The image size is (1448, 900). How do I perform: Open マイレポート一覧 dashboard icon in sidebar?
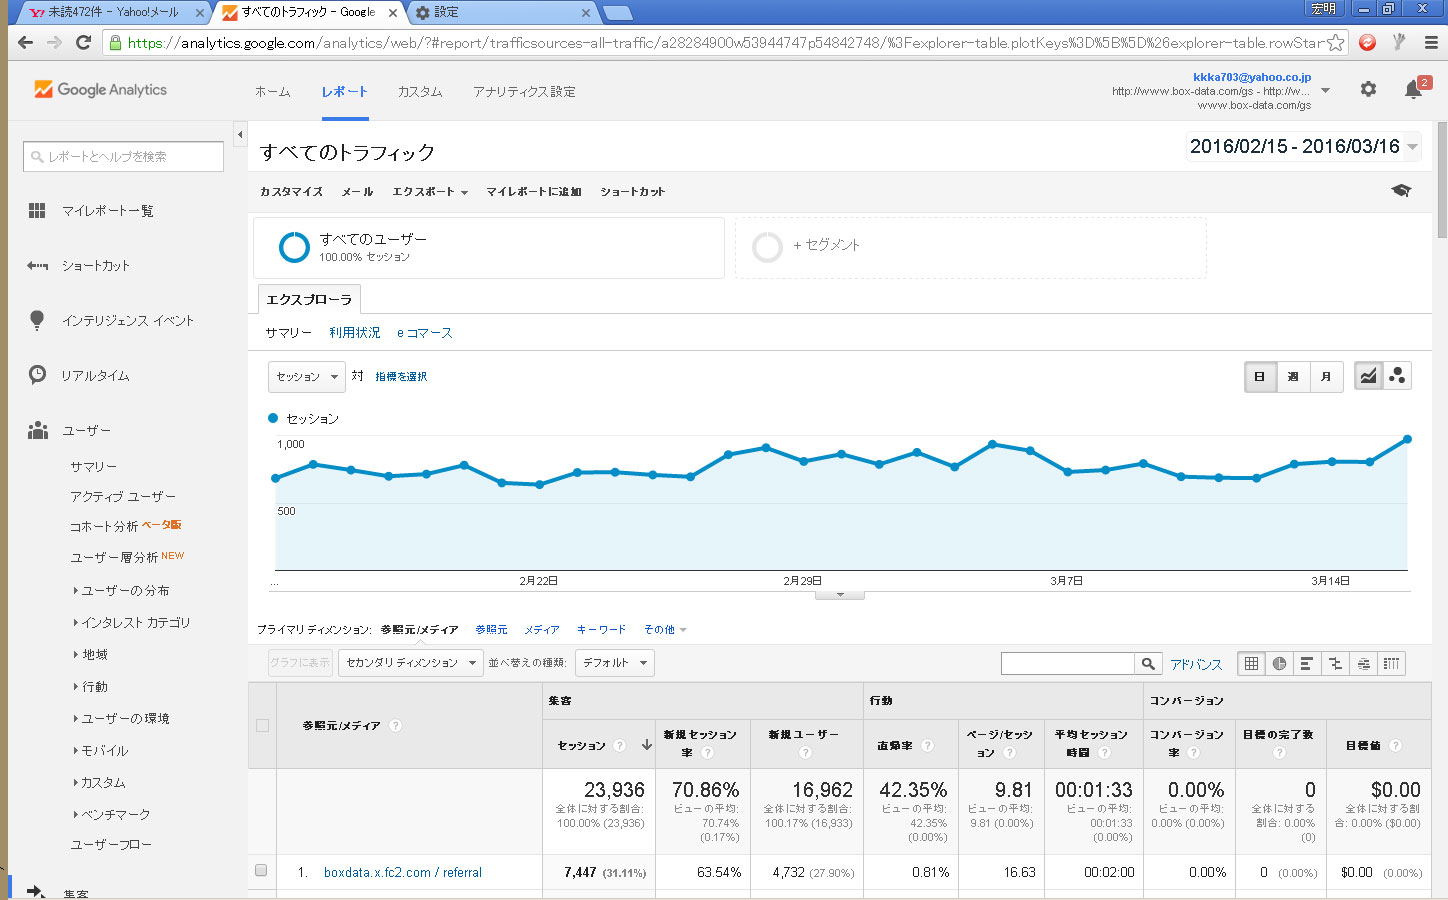pyautogui.click(x=37, y=210)
